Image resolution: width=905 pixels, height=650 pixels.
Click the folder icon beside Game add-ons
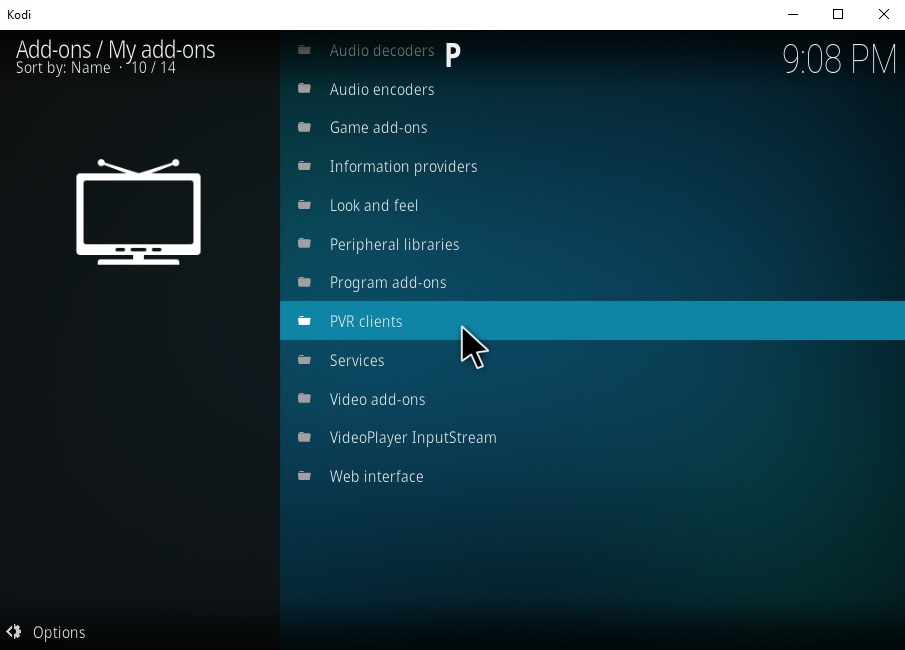click(x=304, y=128)
